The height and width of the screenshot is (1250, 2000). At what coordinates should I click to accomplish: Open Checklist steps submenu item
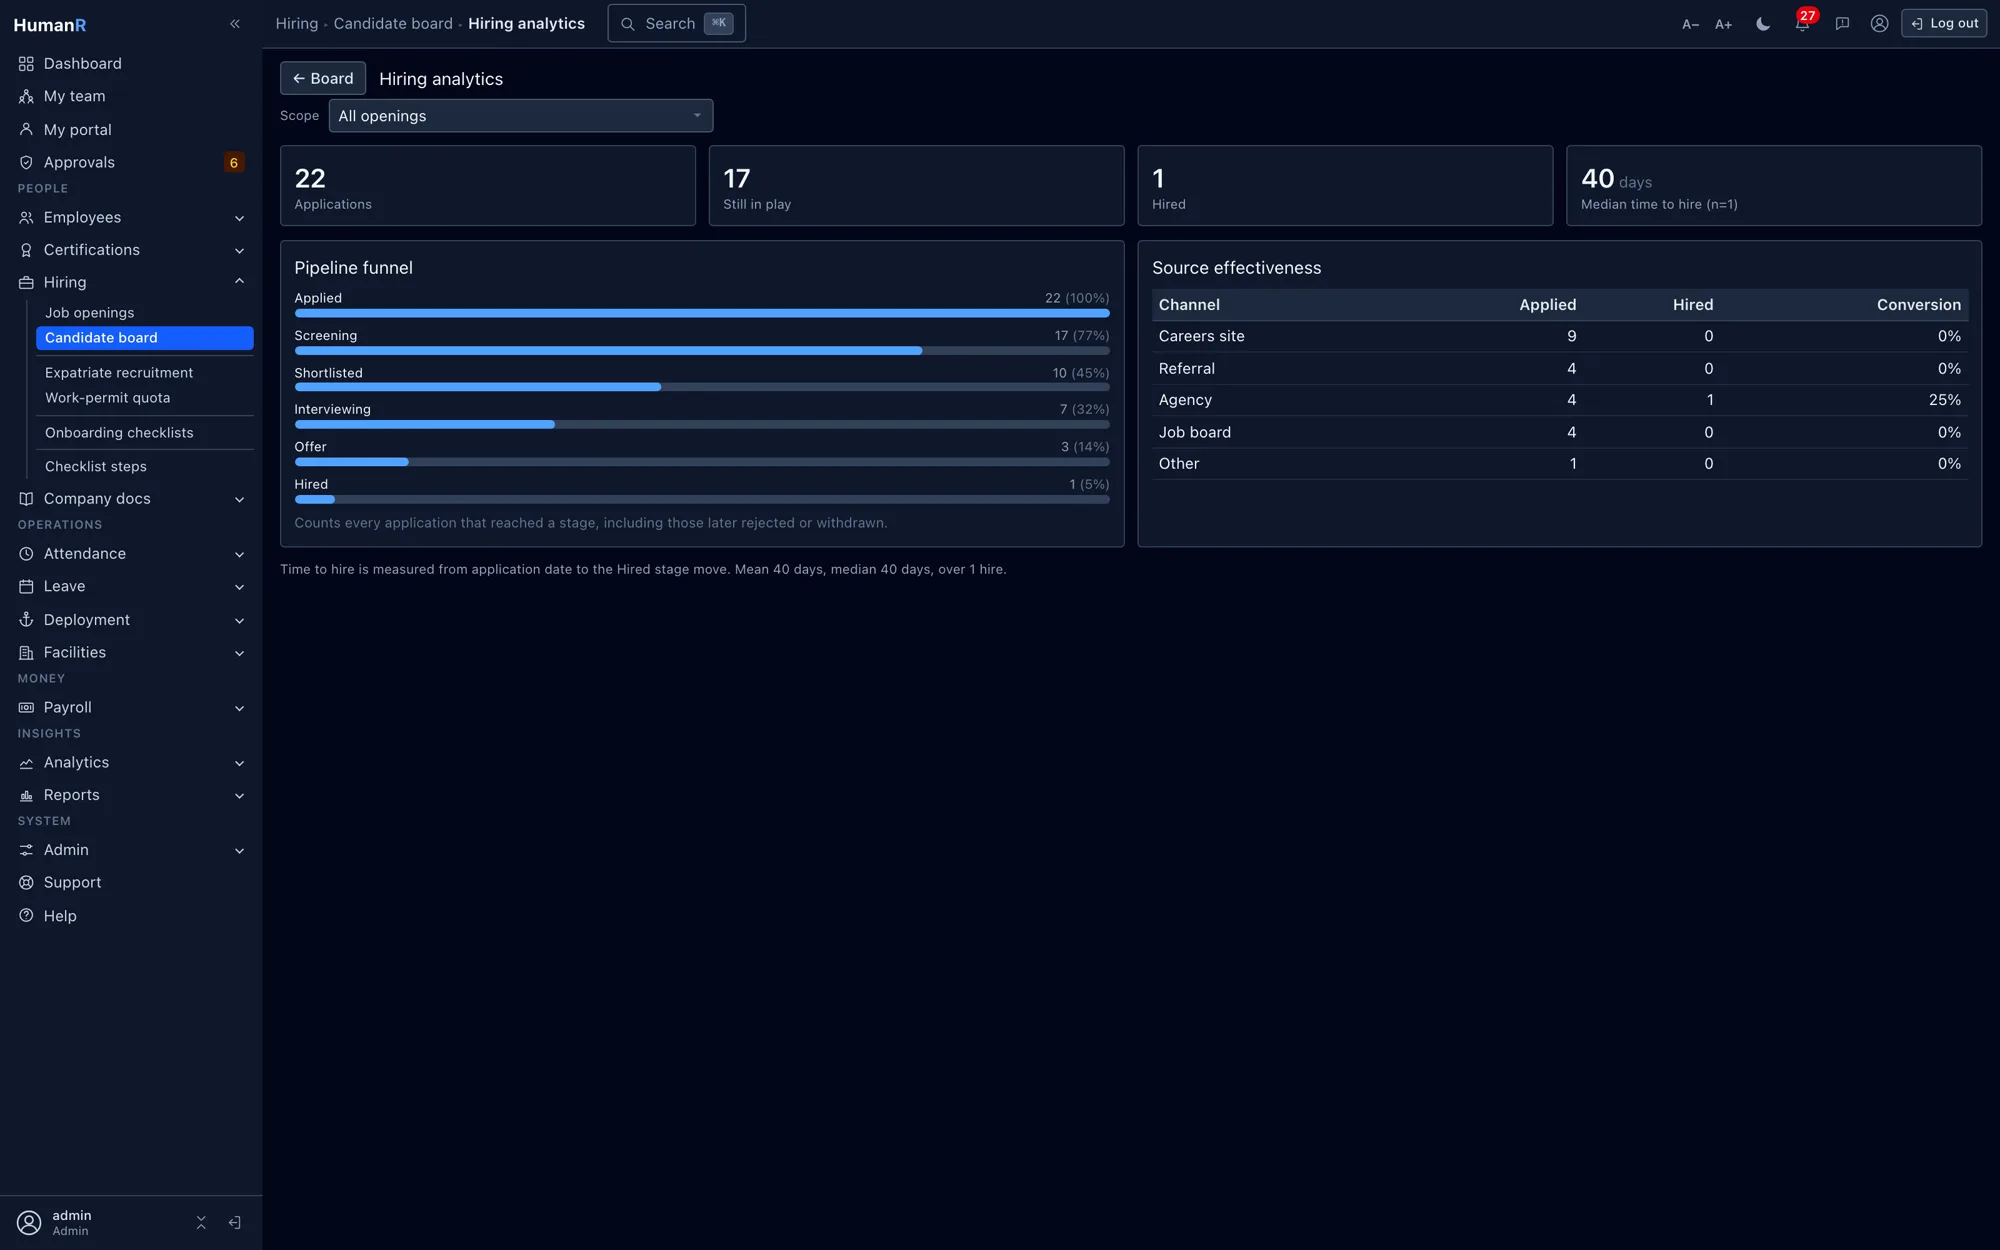pos(144,466)
